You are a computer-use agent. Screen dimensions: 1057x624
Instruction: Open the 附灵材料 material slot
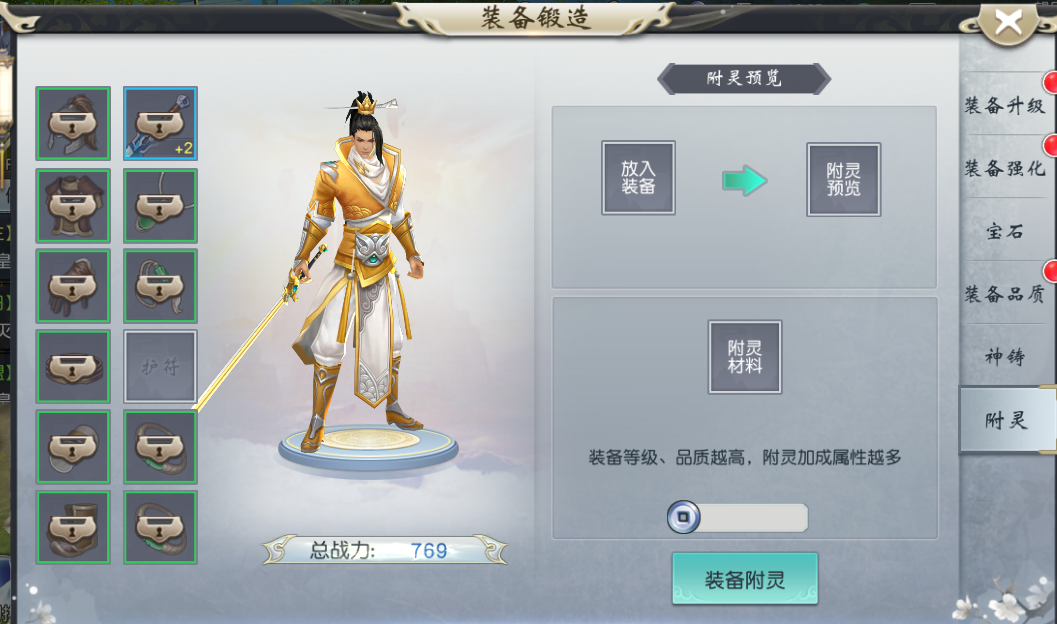coord(745,357)
